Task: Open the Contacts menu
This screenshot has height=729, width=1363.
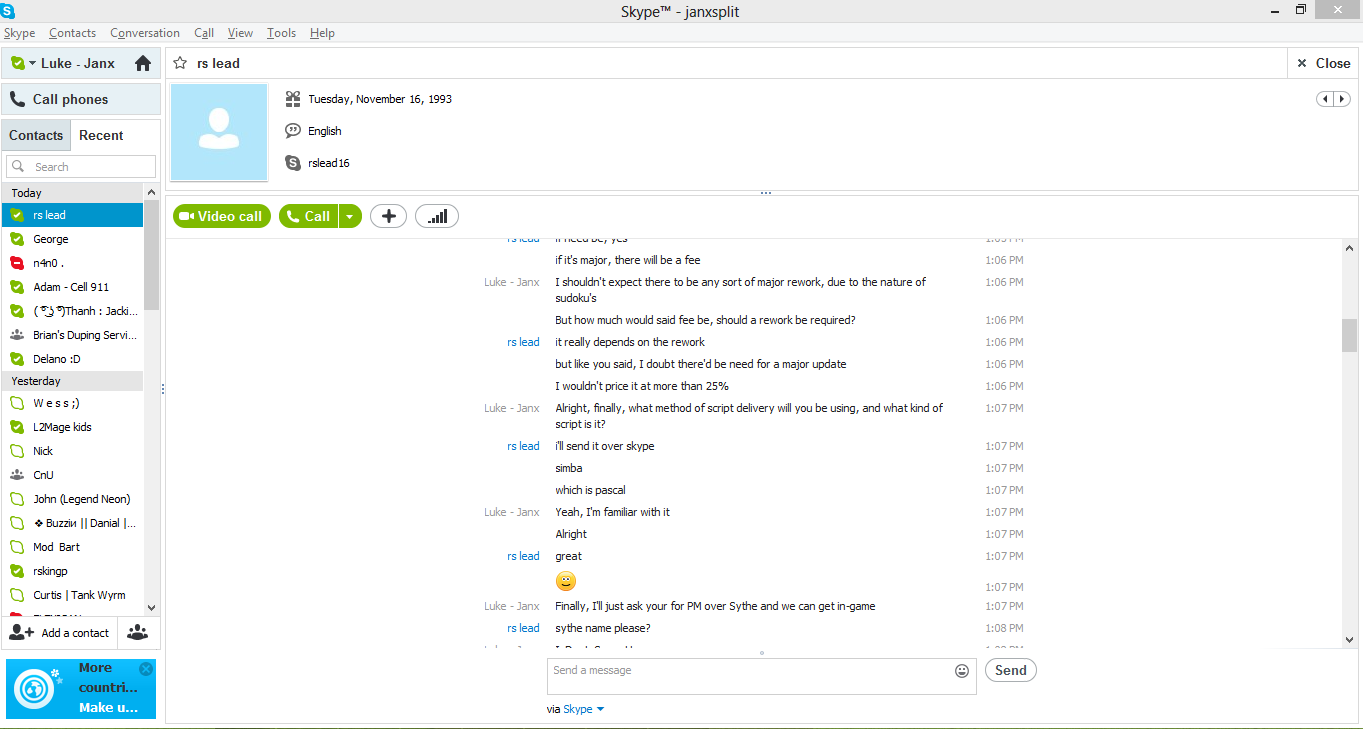Action: coord(72,33)
